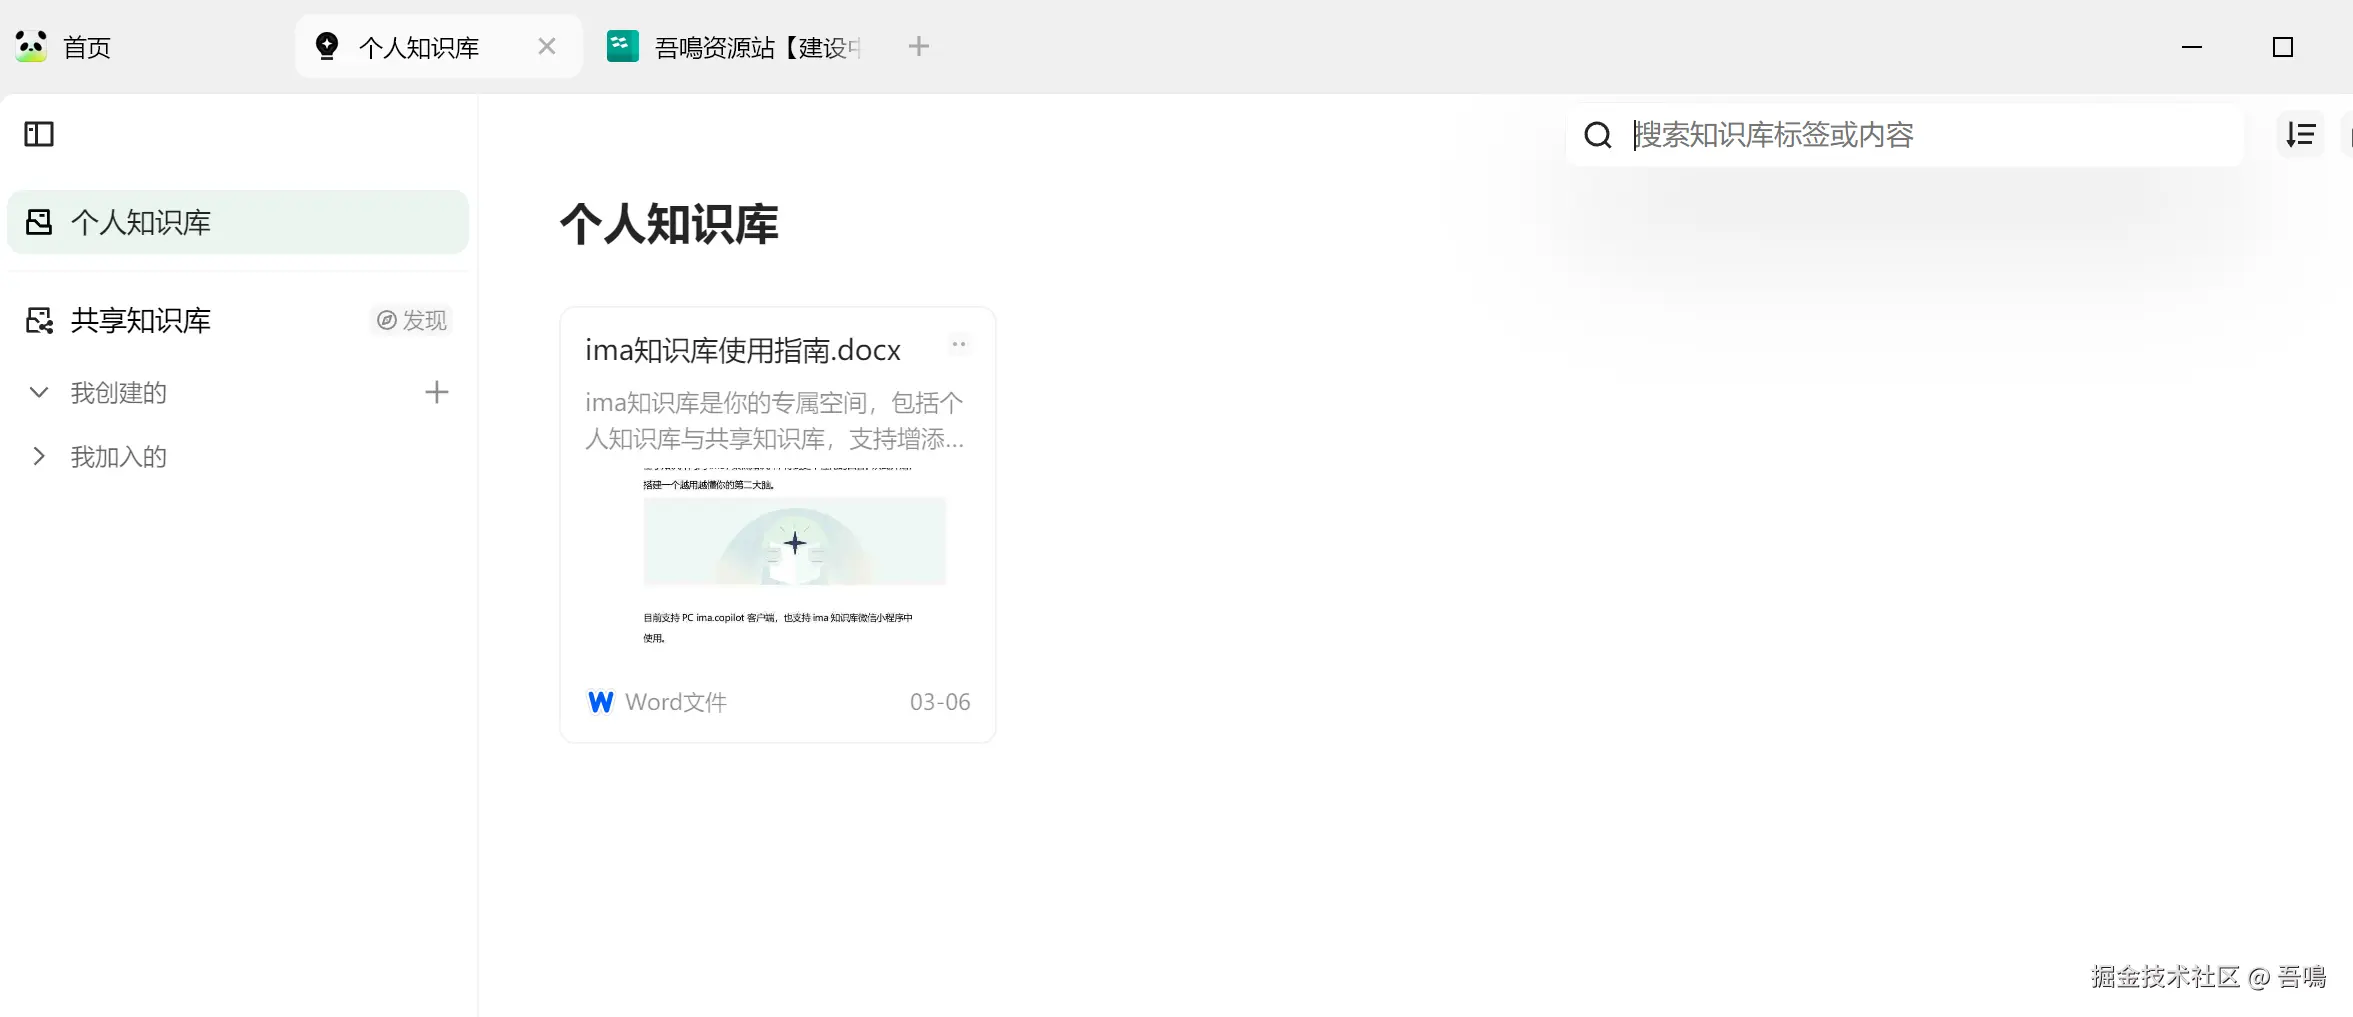The height and width of the screenshot is (1017, 2353).
Task: Click the 发现 discover button
Action: click(x=412, y=320)
